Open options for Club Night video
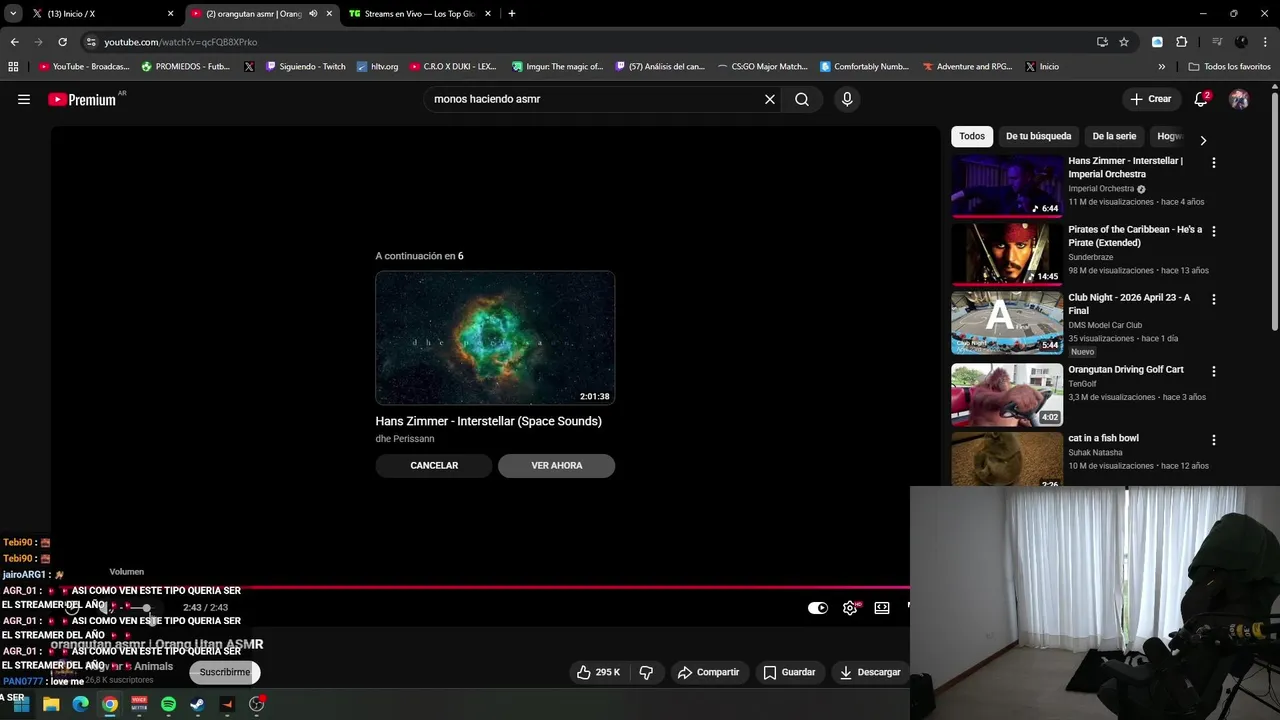 point(1214,299)
